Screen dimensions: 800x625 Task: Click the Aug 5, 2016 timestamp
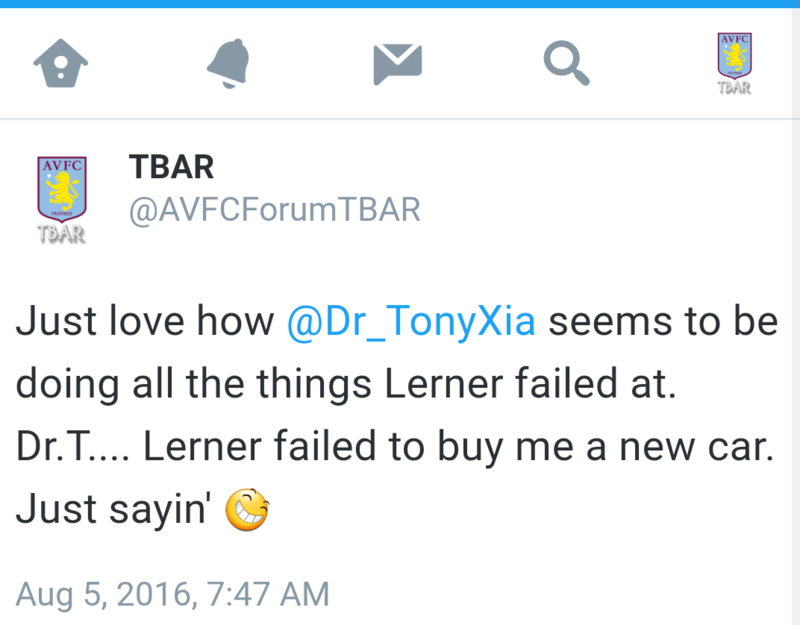pos(173,594)
